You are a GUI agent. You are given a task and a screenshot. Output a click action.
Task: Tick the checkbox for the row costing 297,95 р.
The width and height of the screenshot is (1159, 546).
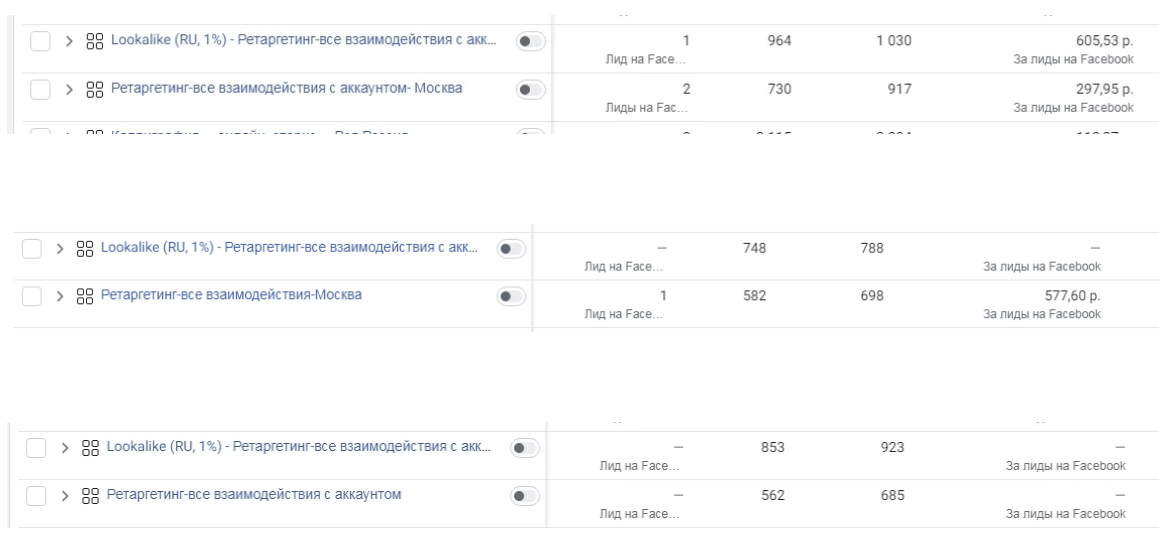(40, 91)
